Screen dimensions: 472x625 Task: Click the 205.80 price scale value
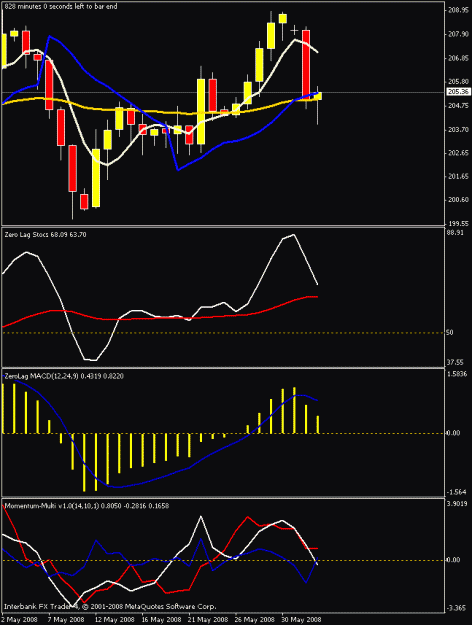point(458,81)
